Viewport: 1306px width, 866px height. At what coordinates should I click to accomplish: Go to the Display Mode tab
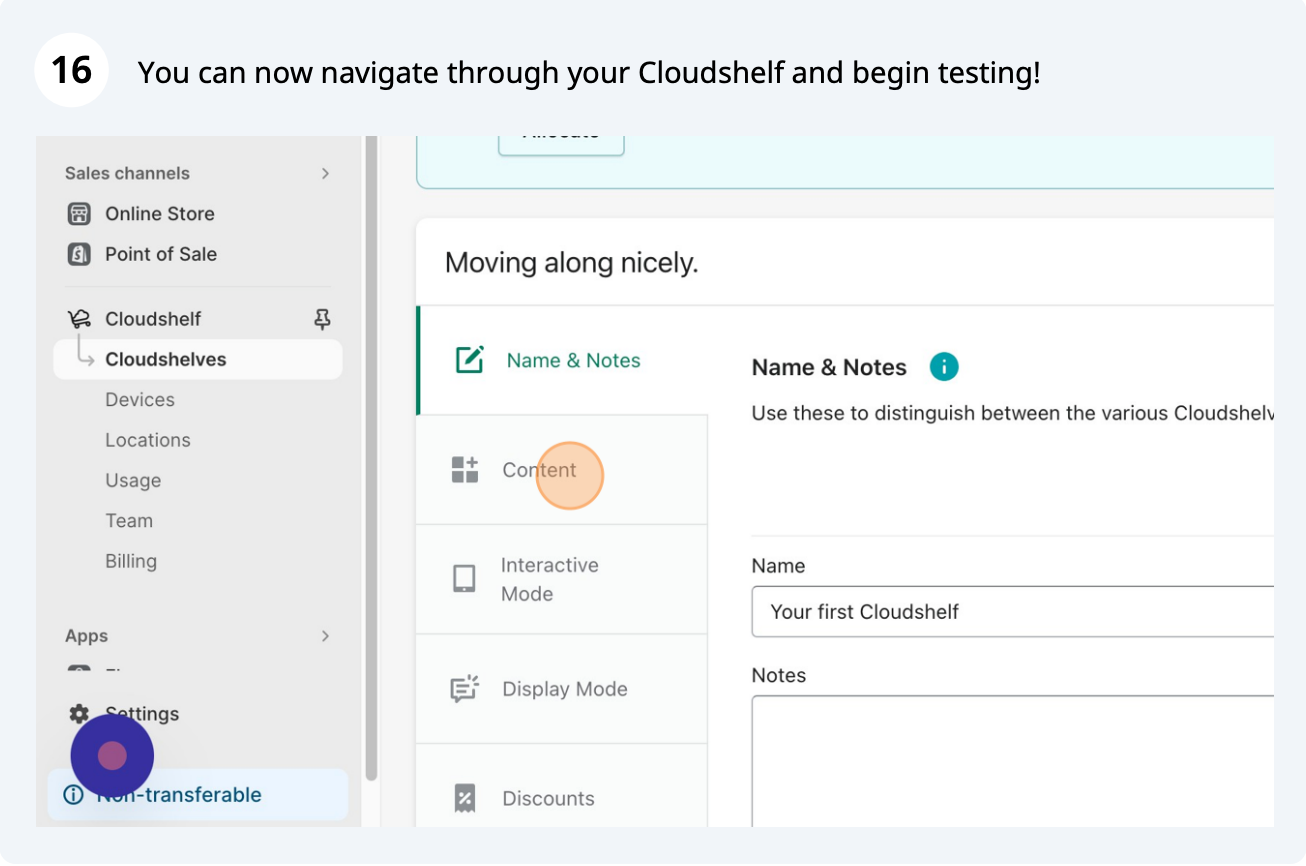coord(562,689)
